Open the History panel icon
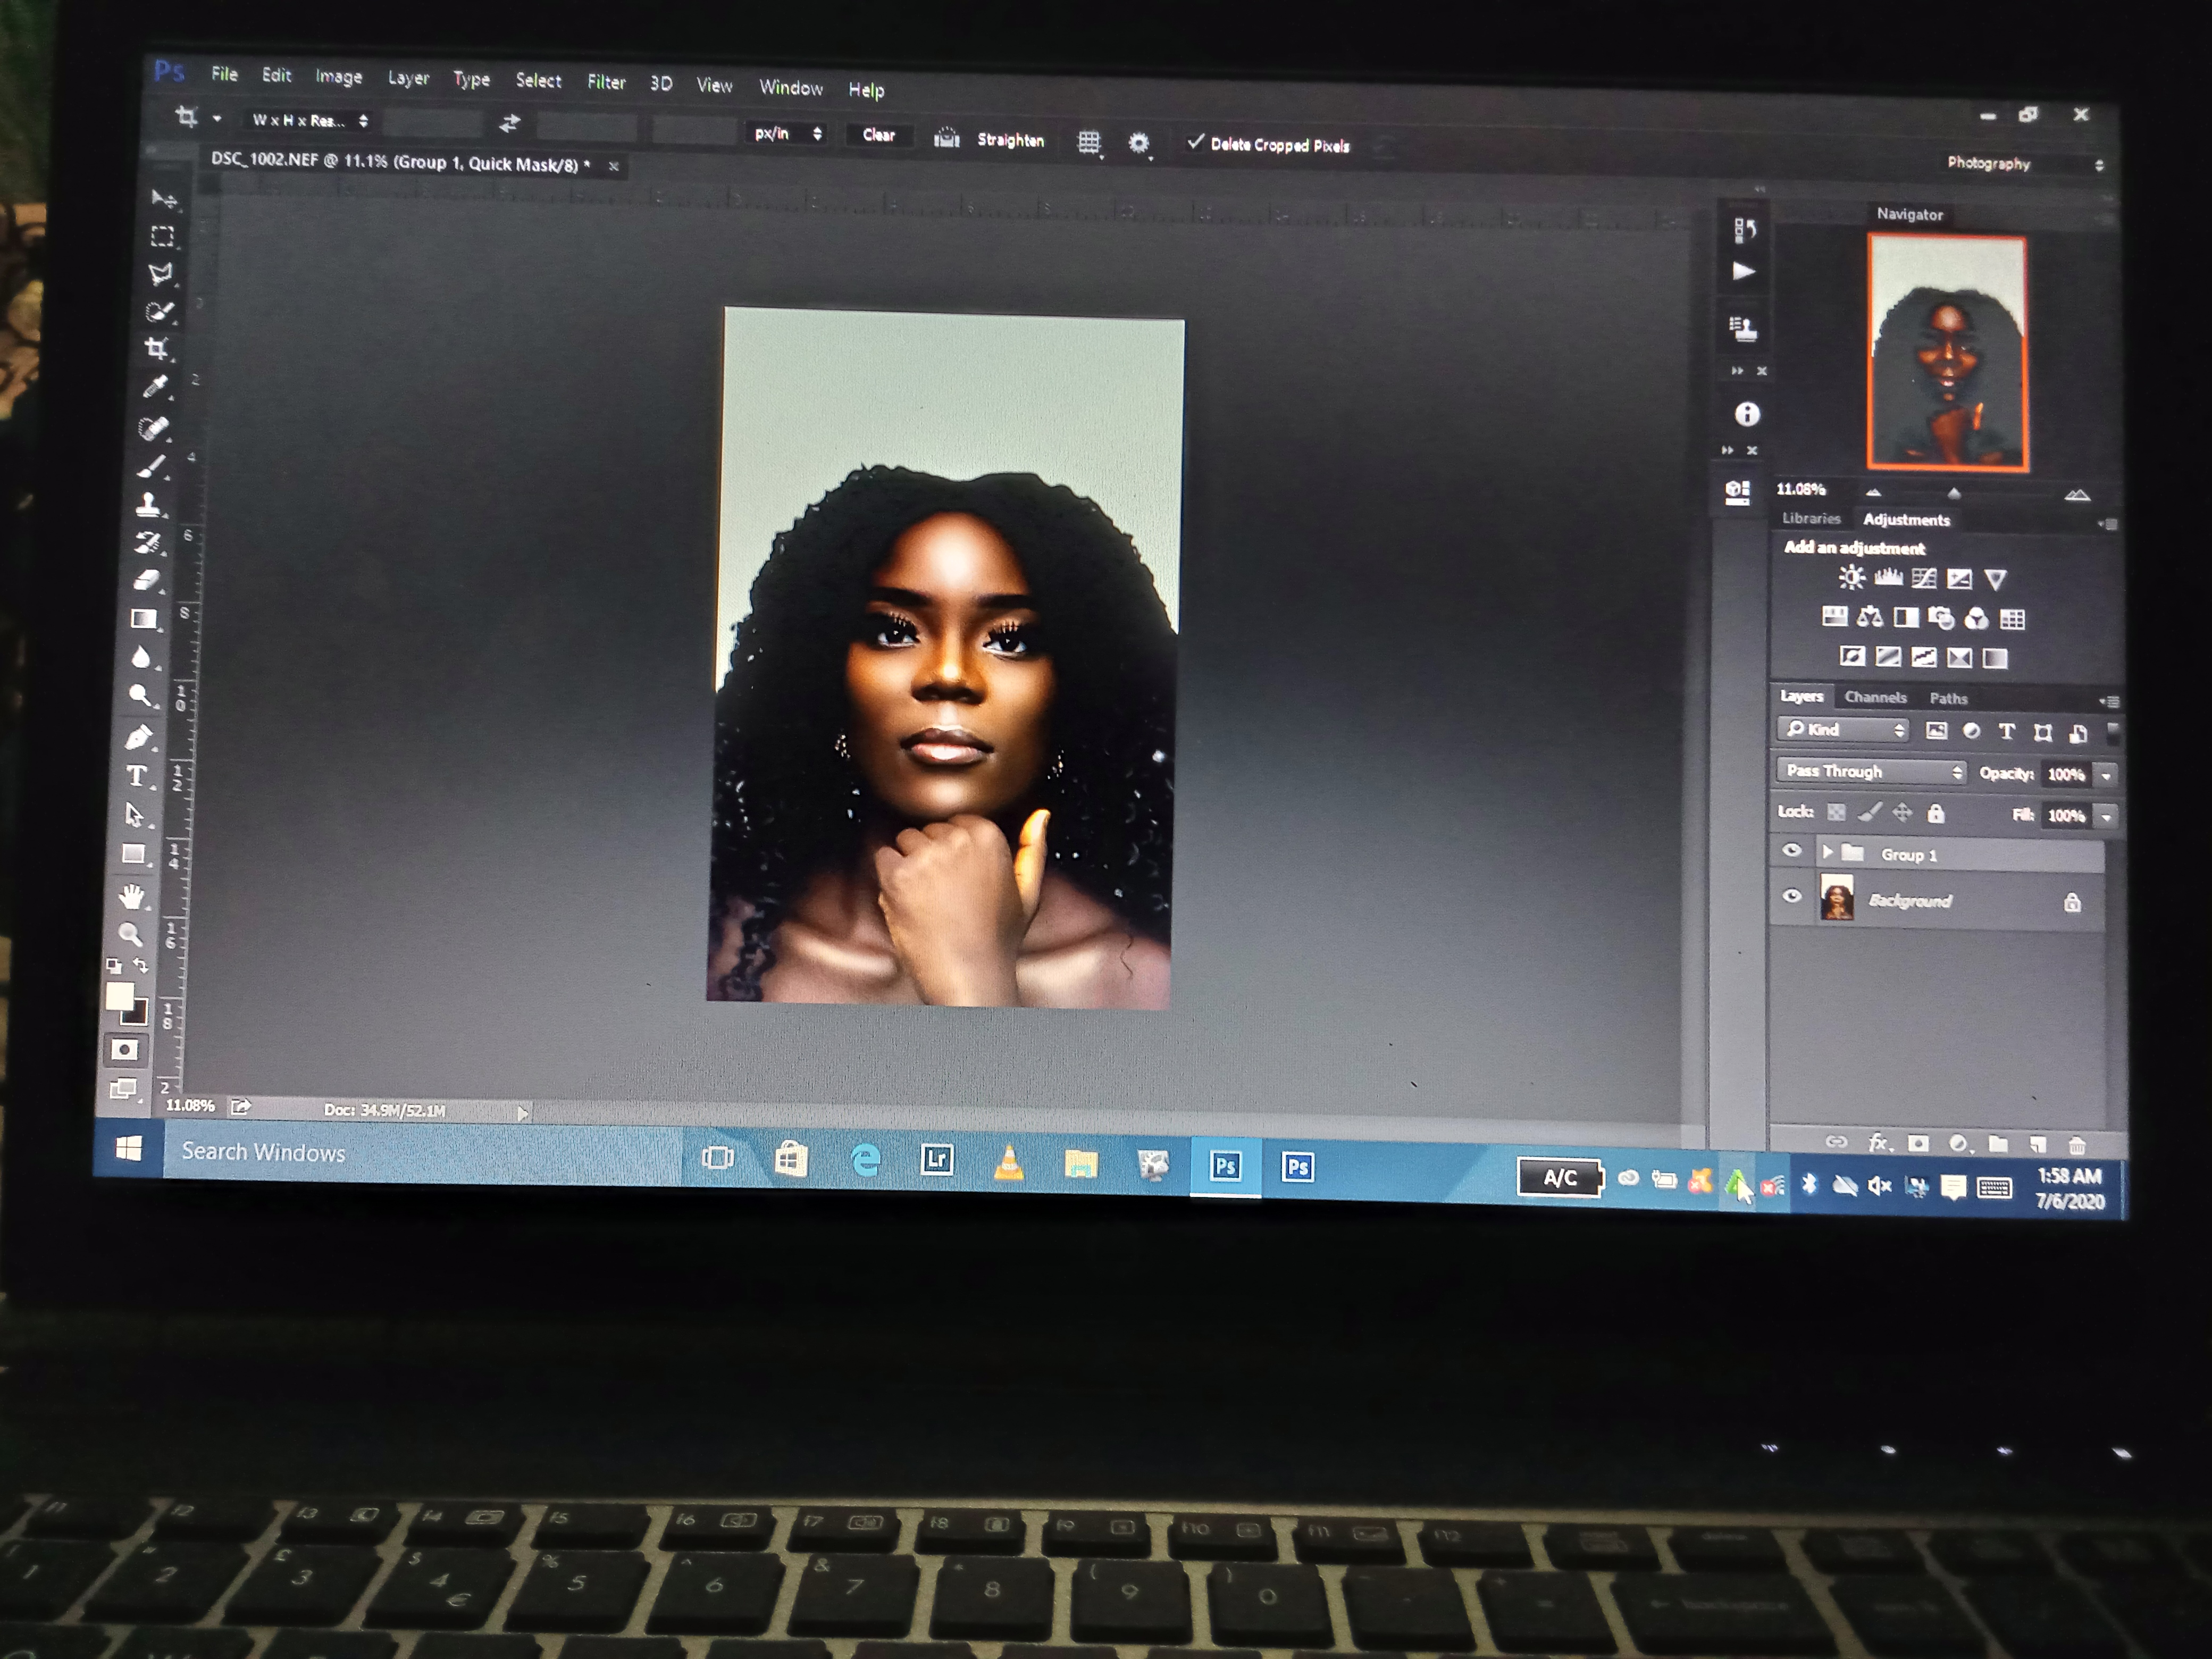Viewport: 2212px width, 1659px height. click(1745, 230)
